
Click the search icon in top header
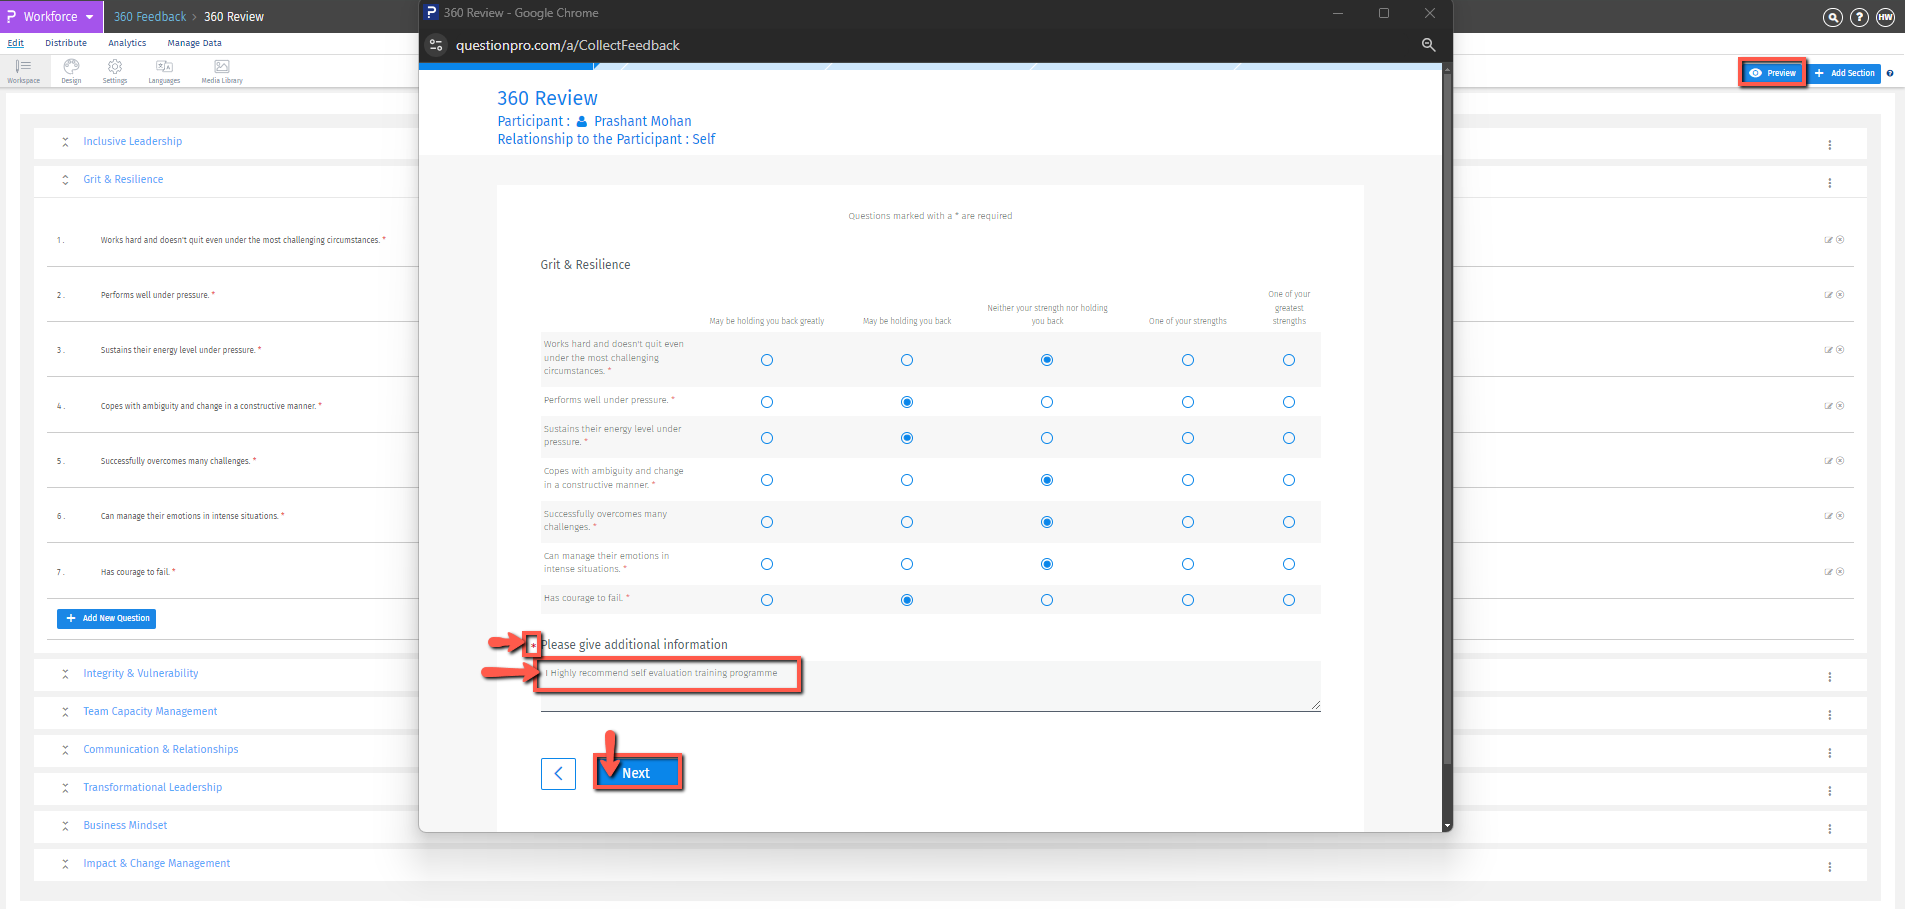[x=1832, y=17]
